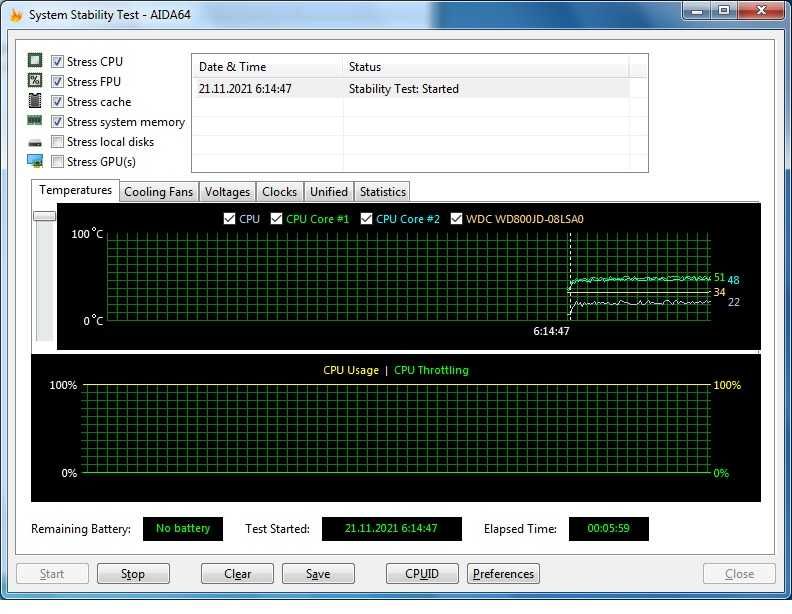Click the monitor icon beside Stress GPU(s)

point(35,161)
